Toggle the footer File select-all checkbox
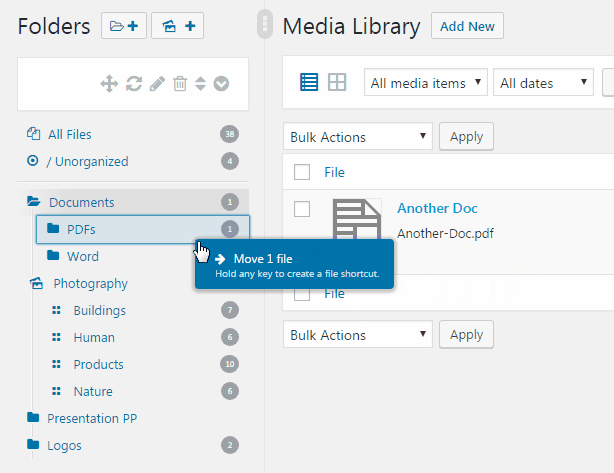 pyautogui.click(x=302, y=294)
